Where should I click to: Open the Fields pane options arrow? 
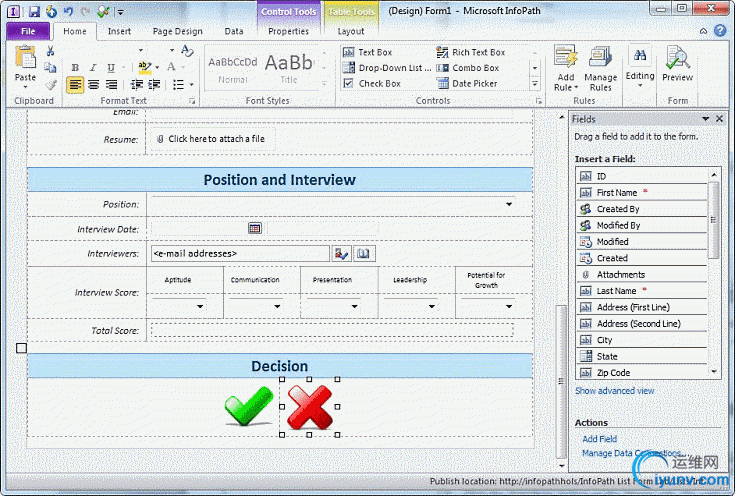[705, 119]
